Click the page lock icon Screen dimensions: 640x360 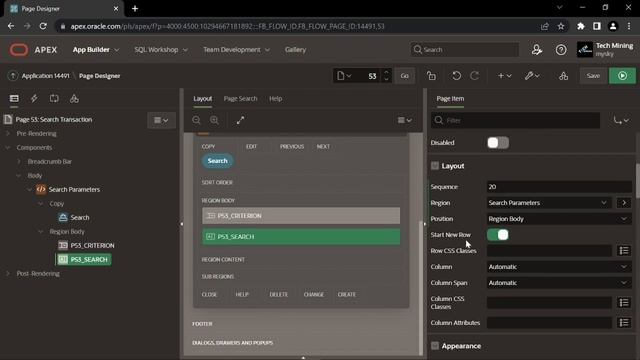[x=431, y=76]
